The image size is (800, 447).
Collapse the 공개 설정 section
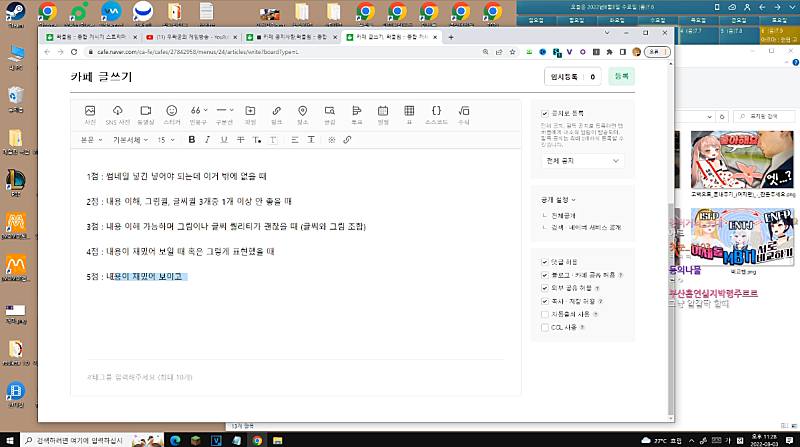[573, 200]
